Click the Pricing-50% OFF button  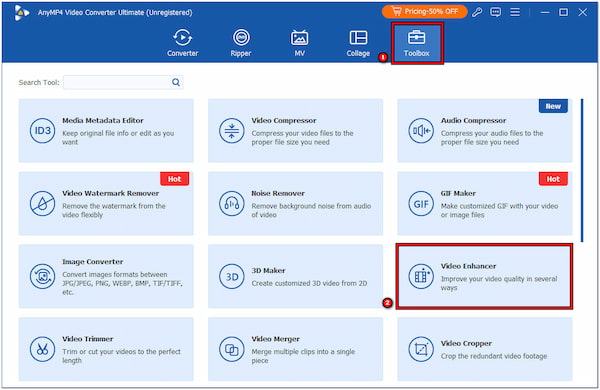click(x=425, y=12)
